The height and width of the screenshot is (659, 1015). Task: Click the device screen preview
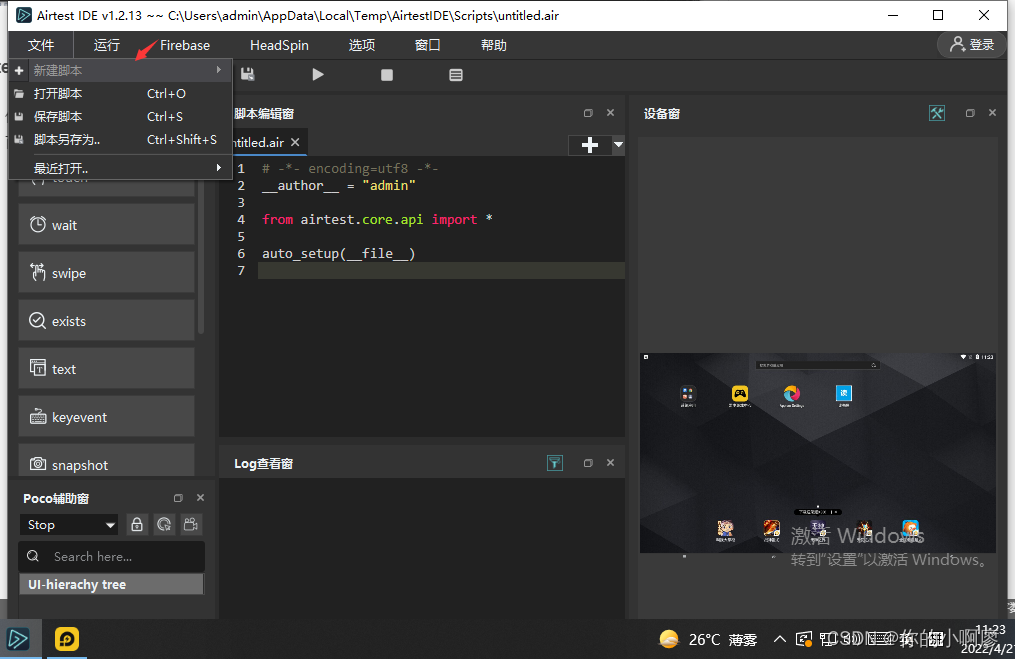click(x=818, y=453)
